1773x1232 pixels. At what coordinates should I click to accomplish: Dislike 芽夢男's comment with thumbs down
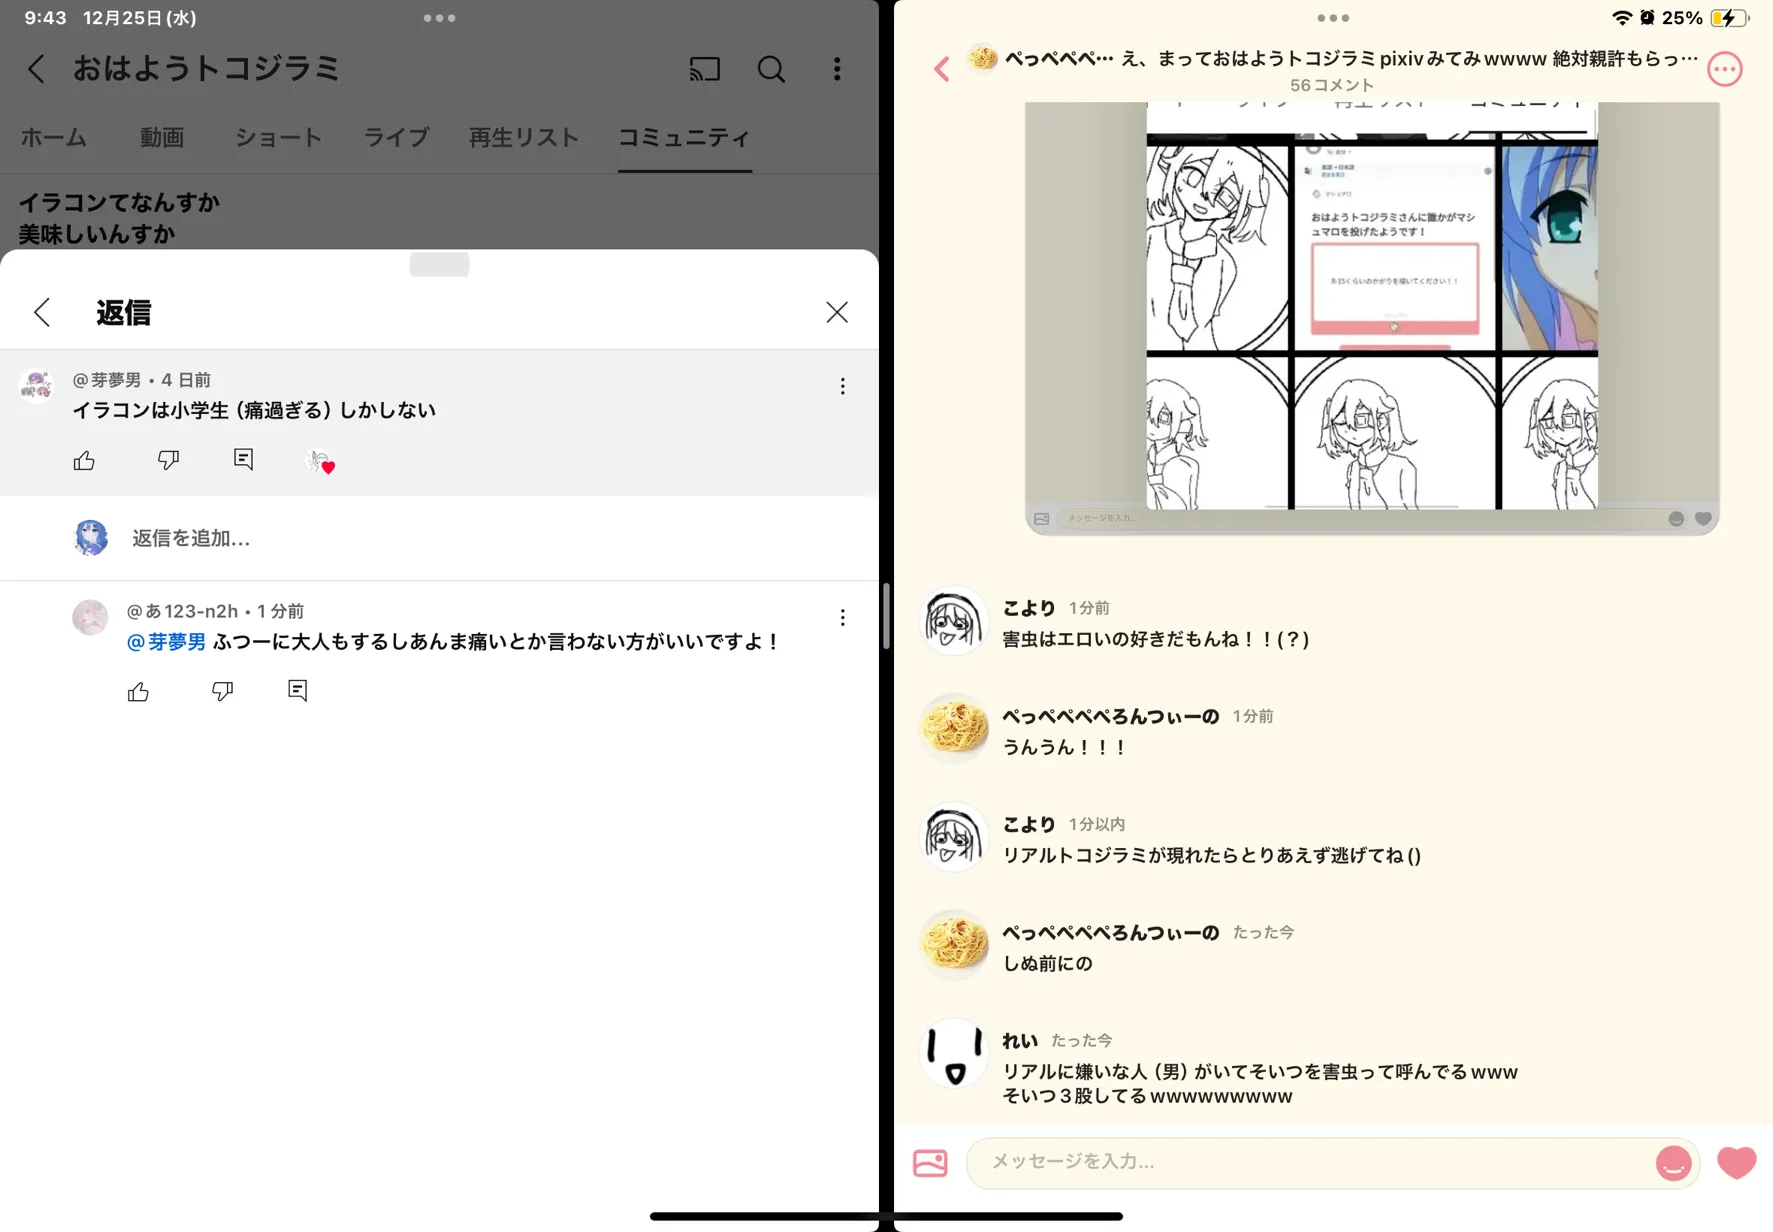(168, 460)
